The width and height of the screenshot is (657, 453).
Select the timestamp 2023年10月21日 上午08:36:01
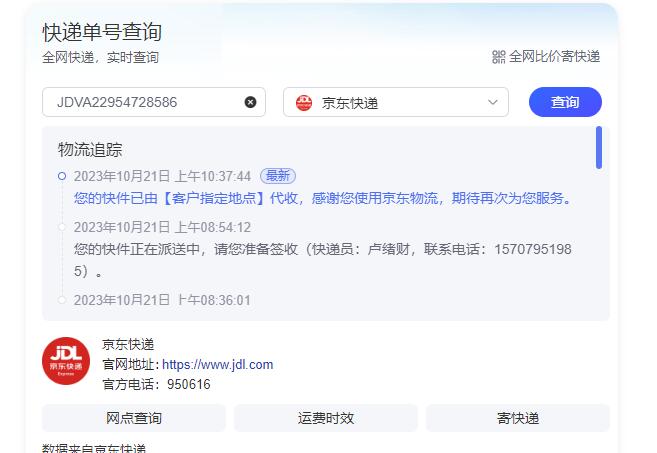click(x=162, y=300)
